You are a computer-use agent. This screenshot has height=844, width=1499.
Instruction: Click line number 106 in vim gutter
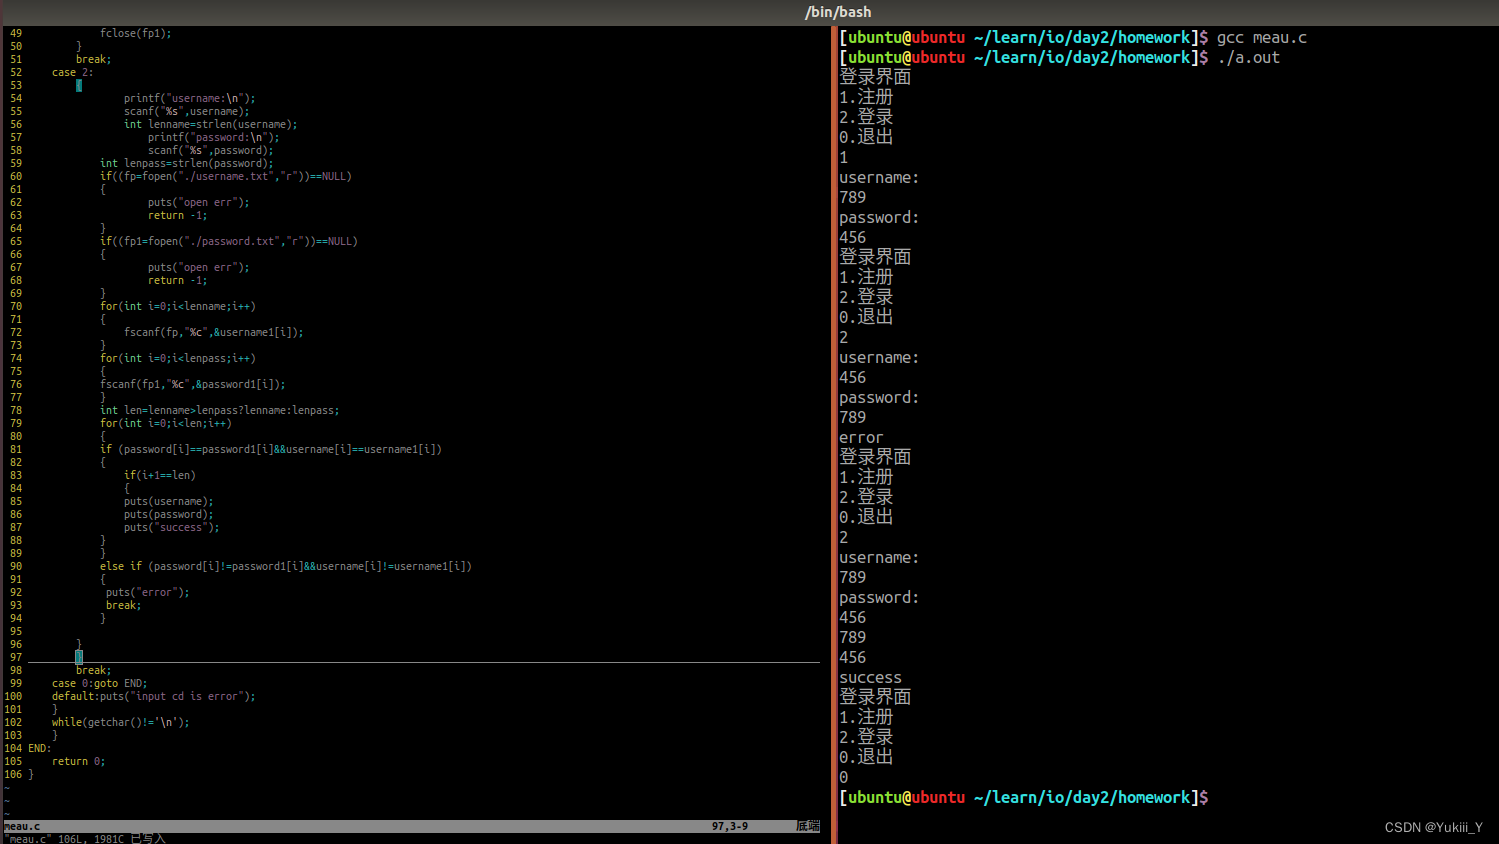coord(13,774)
